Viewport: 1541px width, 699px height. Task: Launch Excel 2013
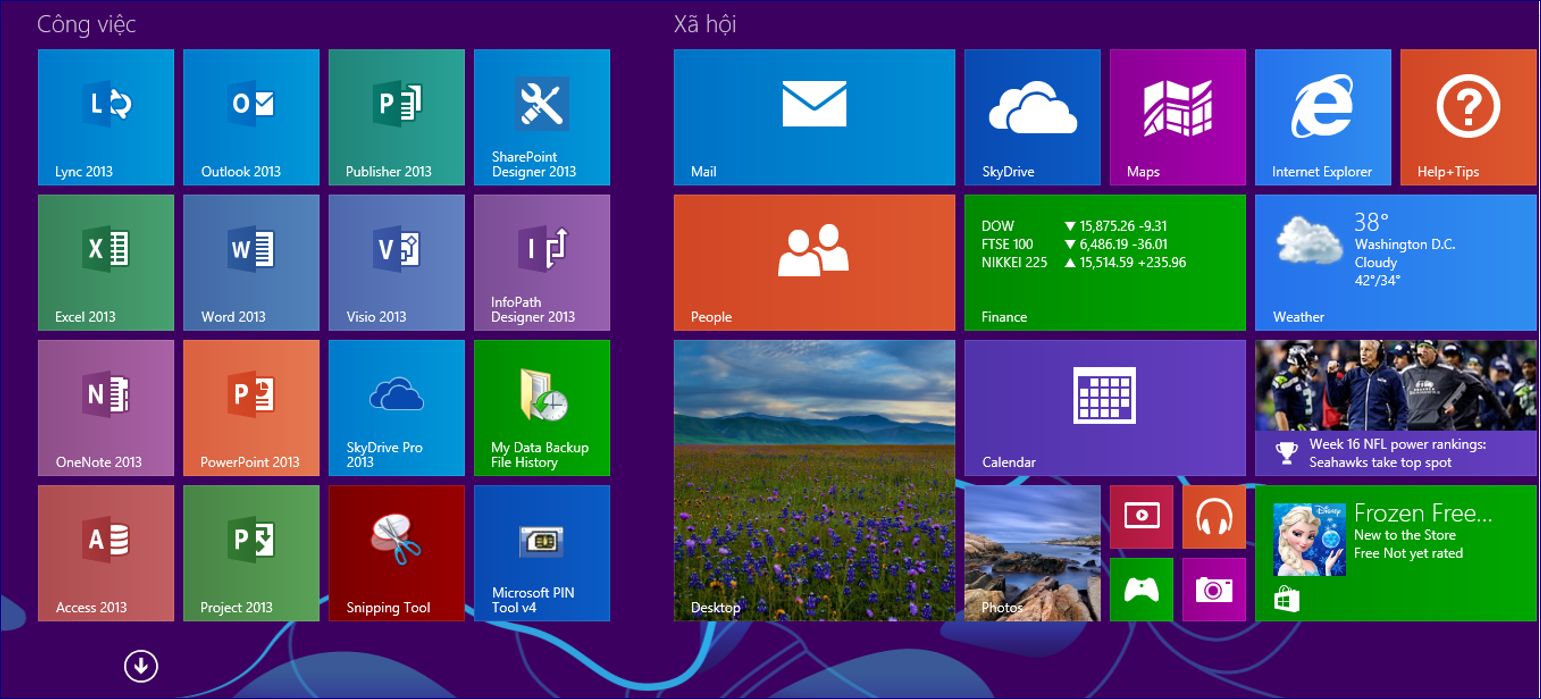pyautogui.click(x=105, y=262)
